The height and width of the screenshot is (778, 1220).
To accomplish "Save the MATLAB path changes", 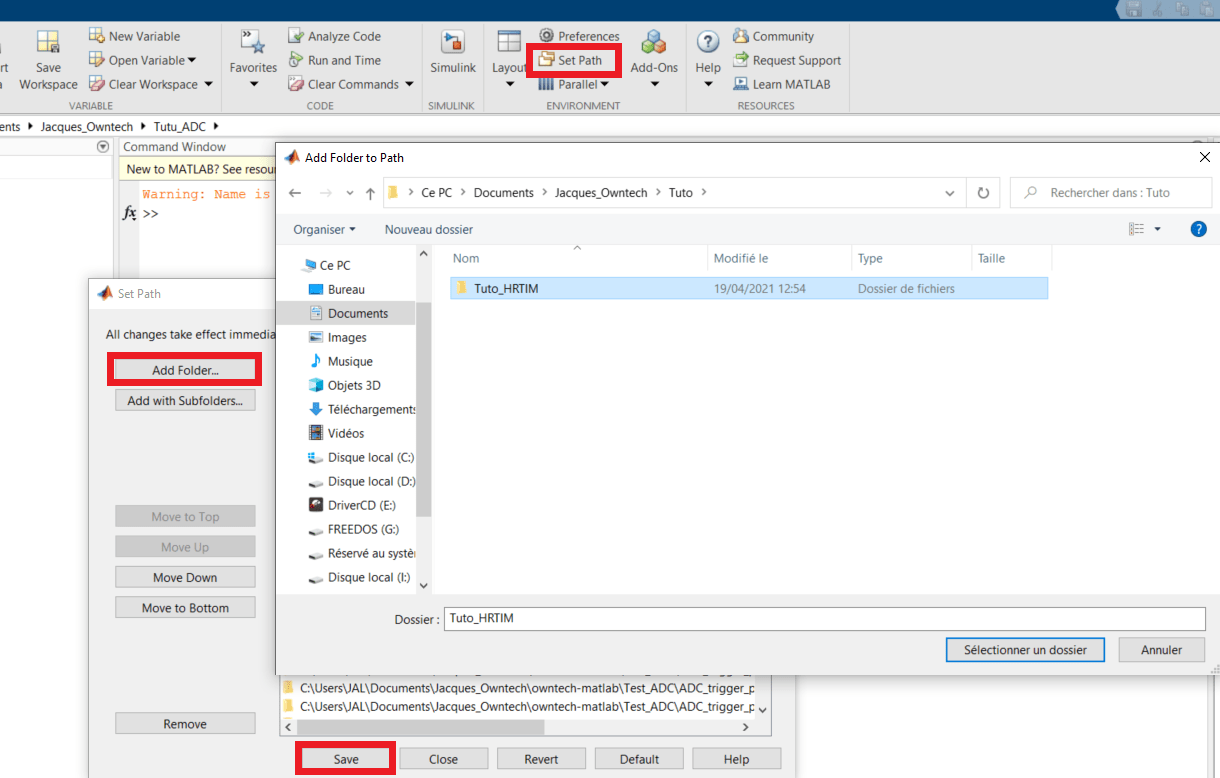I will pos(346,759).
